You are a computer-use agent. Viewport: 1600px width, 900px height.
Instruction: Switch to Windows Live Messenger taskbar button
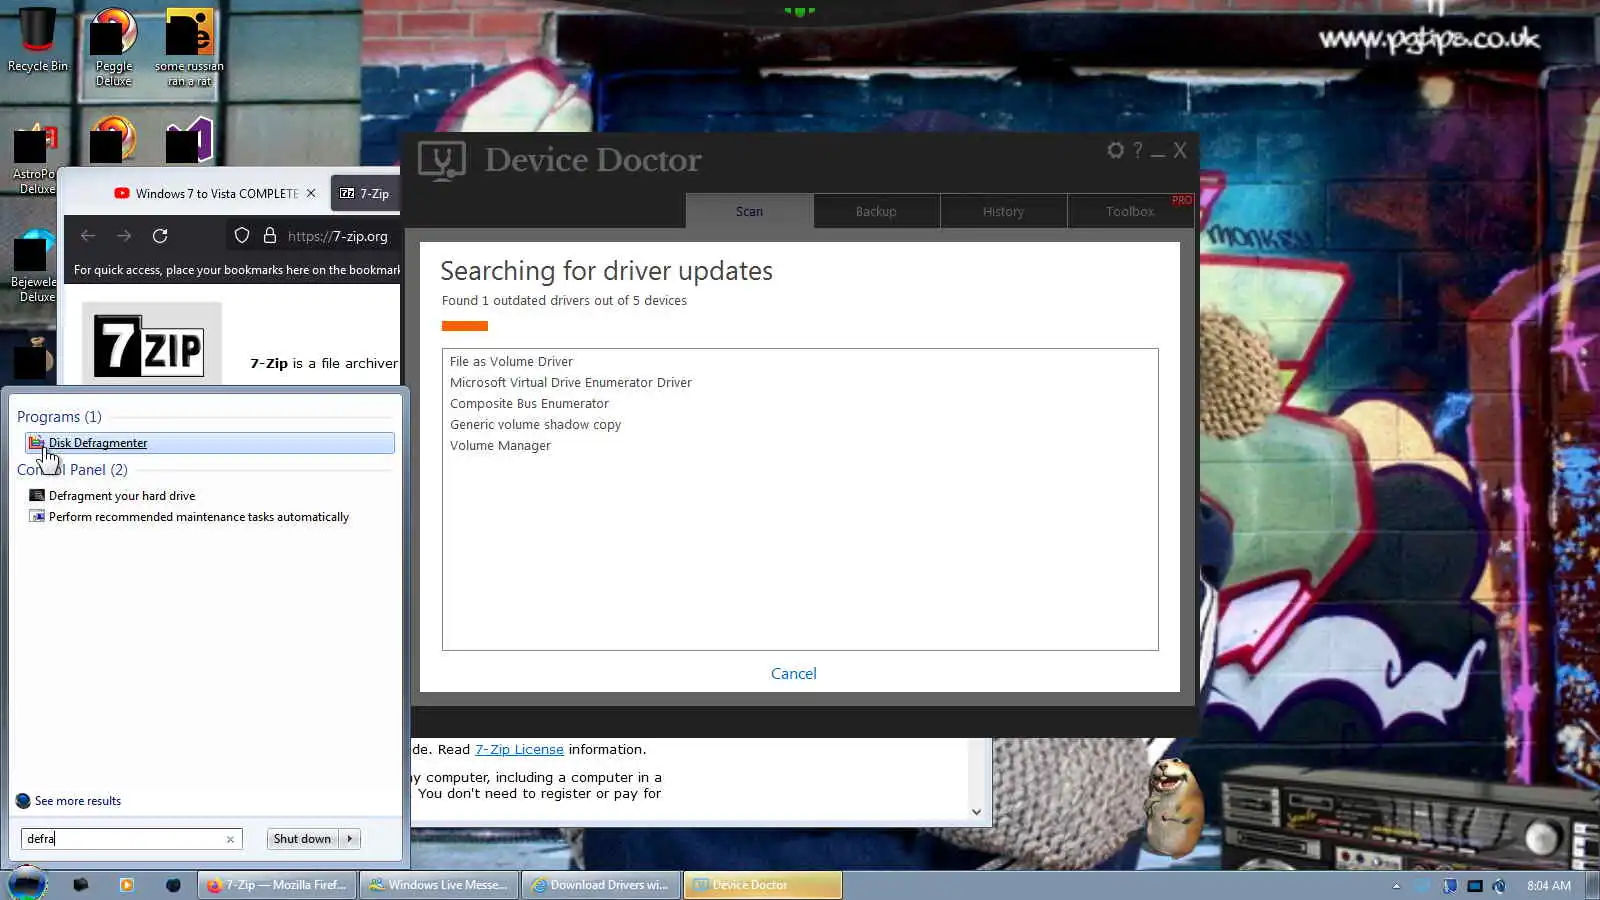(440, 885)
